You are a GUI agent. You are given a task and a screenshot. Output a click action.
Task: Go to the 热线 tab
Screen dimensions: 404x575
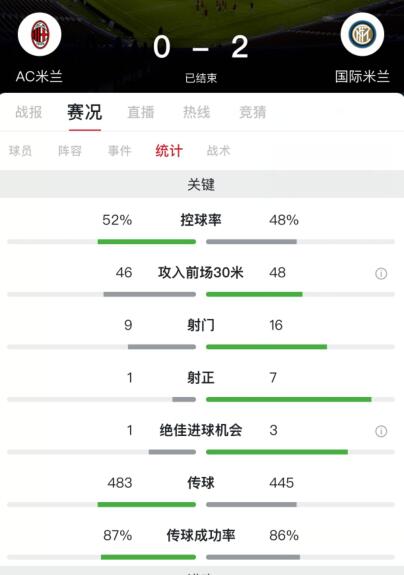coord(197,112)
